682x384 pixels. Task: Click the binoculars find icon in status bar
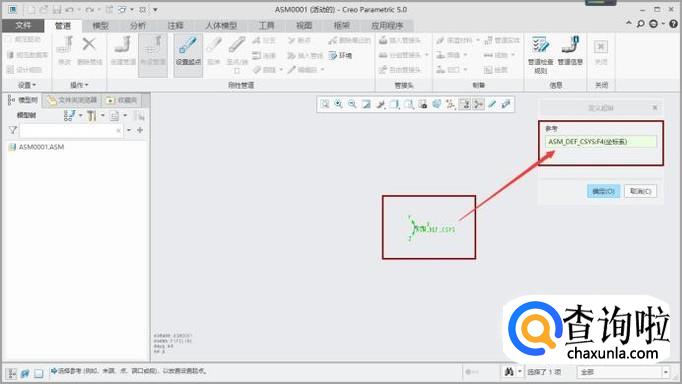(509, 372)
